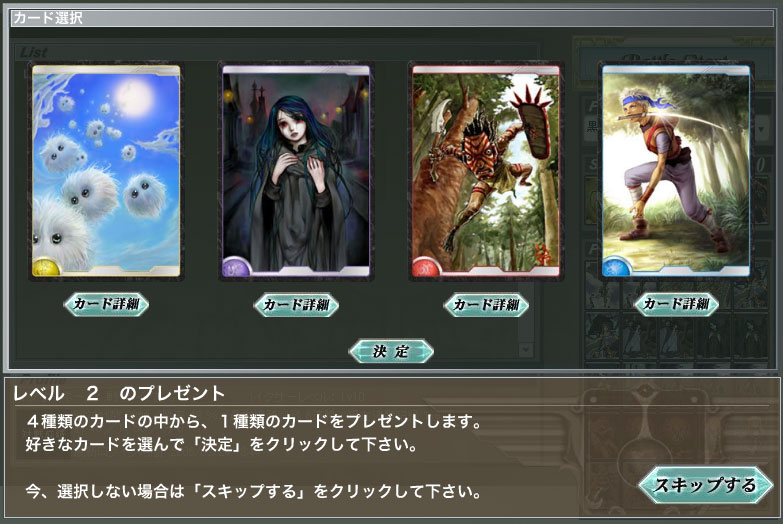The height and width of the screenshot is (524, 783).
Task: Open カード詳細 for the tribal warrior card
Action: [x=486, y=304]
